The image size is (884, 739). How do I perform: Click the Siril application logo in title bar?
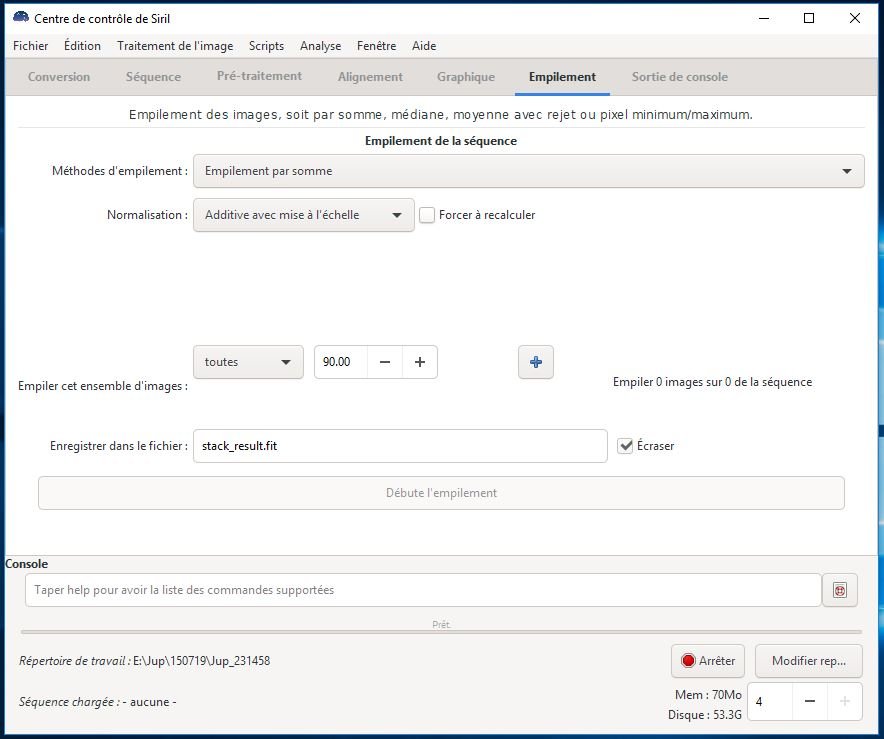coord(21,17)
